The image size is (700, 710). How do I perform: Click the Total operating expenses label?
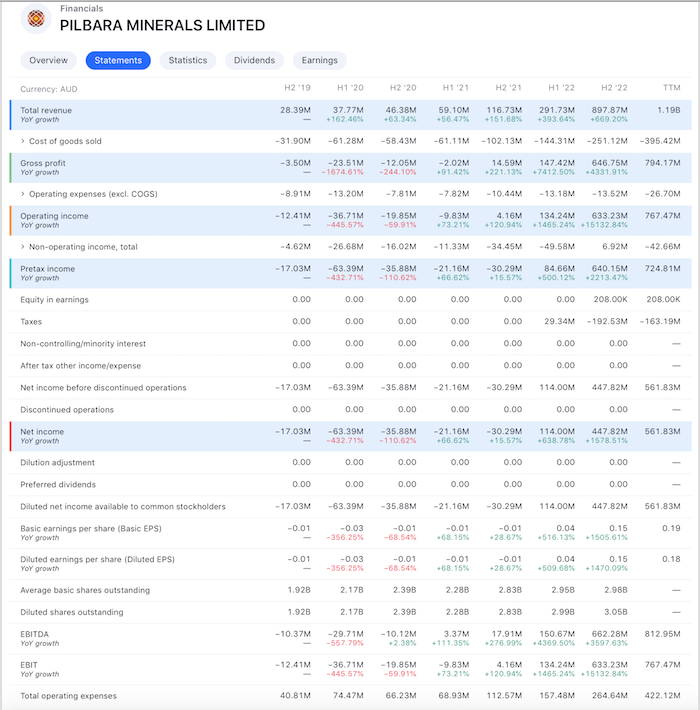[68, 696]
